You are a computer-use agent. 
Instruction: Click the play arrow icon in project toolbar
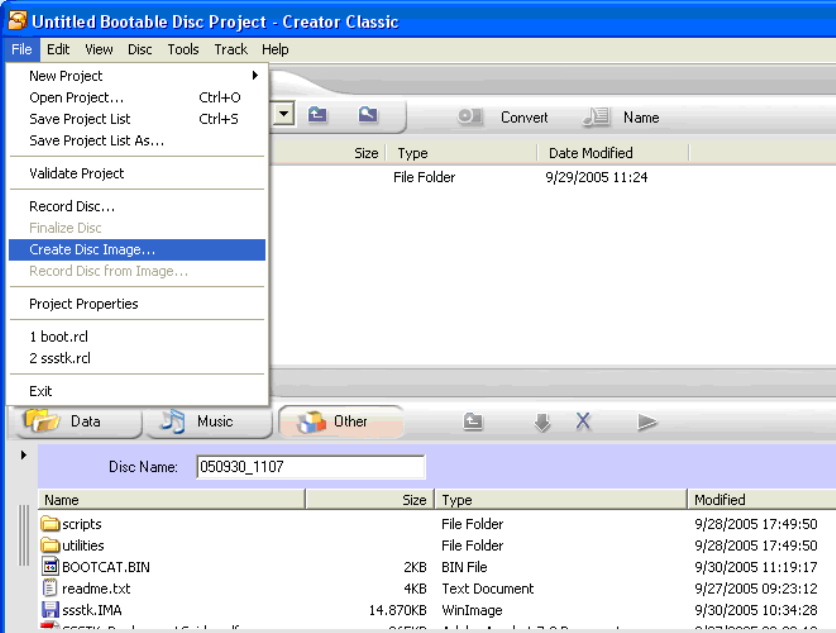click(647, 422)
